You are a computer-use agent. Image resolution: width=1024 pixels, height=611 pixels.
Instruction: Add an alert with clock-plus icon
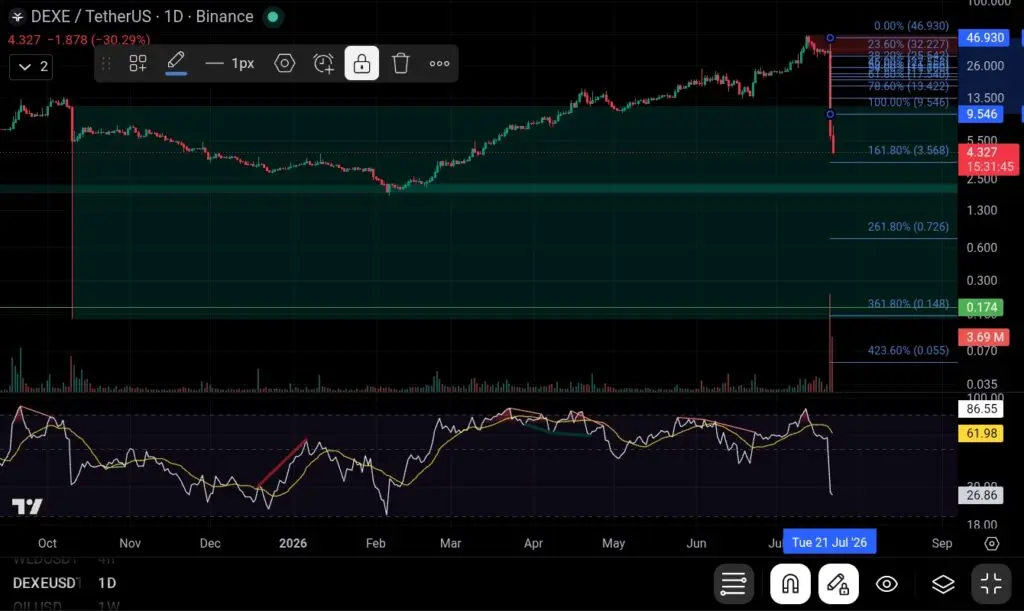tap(323, 63)
